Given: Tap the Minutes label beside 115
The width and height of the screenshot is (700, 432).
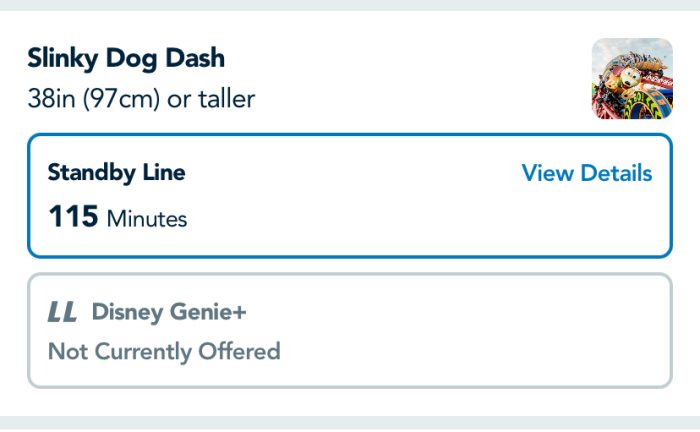Looking at the screenshot, I should pos(147,218).
